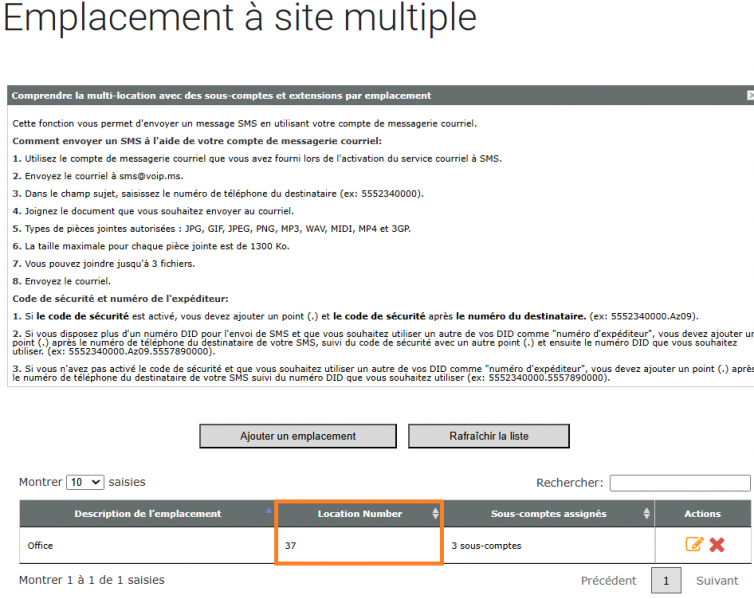
Task: Click 'Code de sécurité et numéro de l'expéditeur' heading
Action: 120,299
